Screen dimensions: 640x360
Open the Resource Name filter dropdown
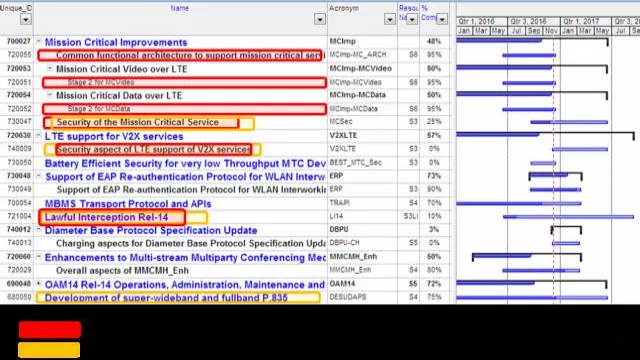[412, 19]
